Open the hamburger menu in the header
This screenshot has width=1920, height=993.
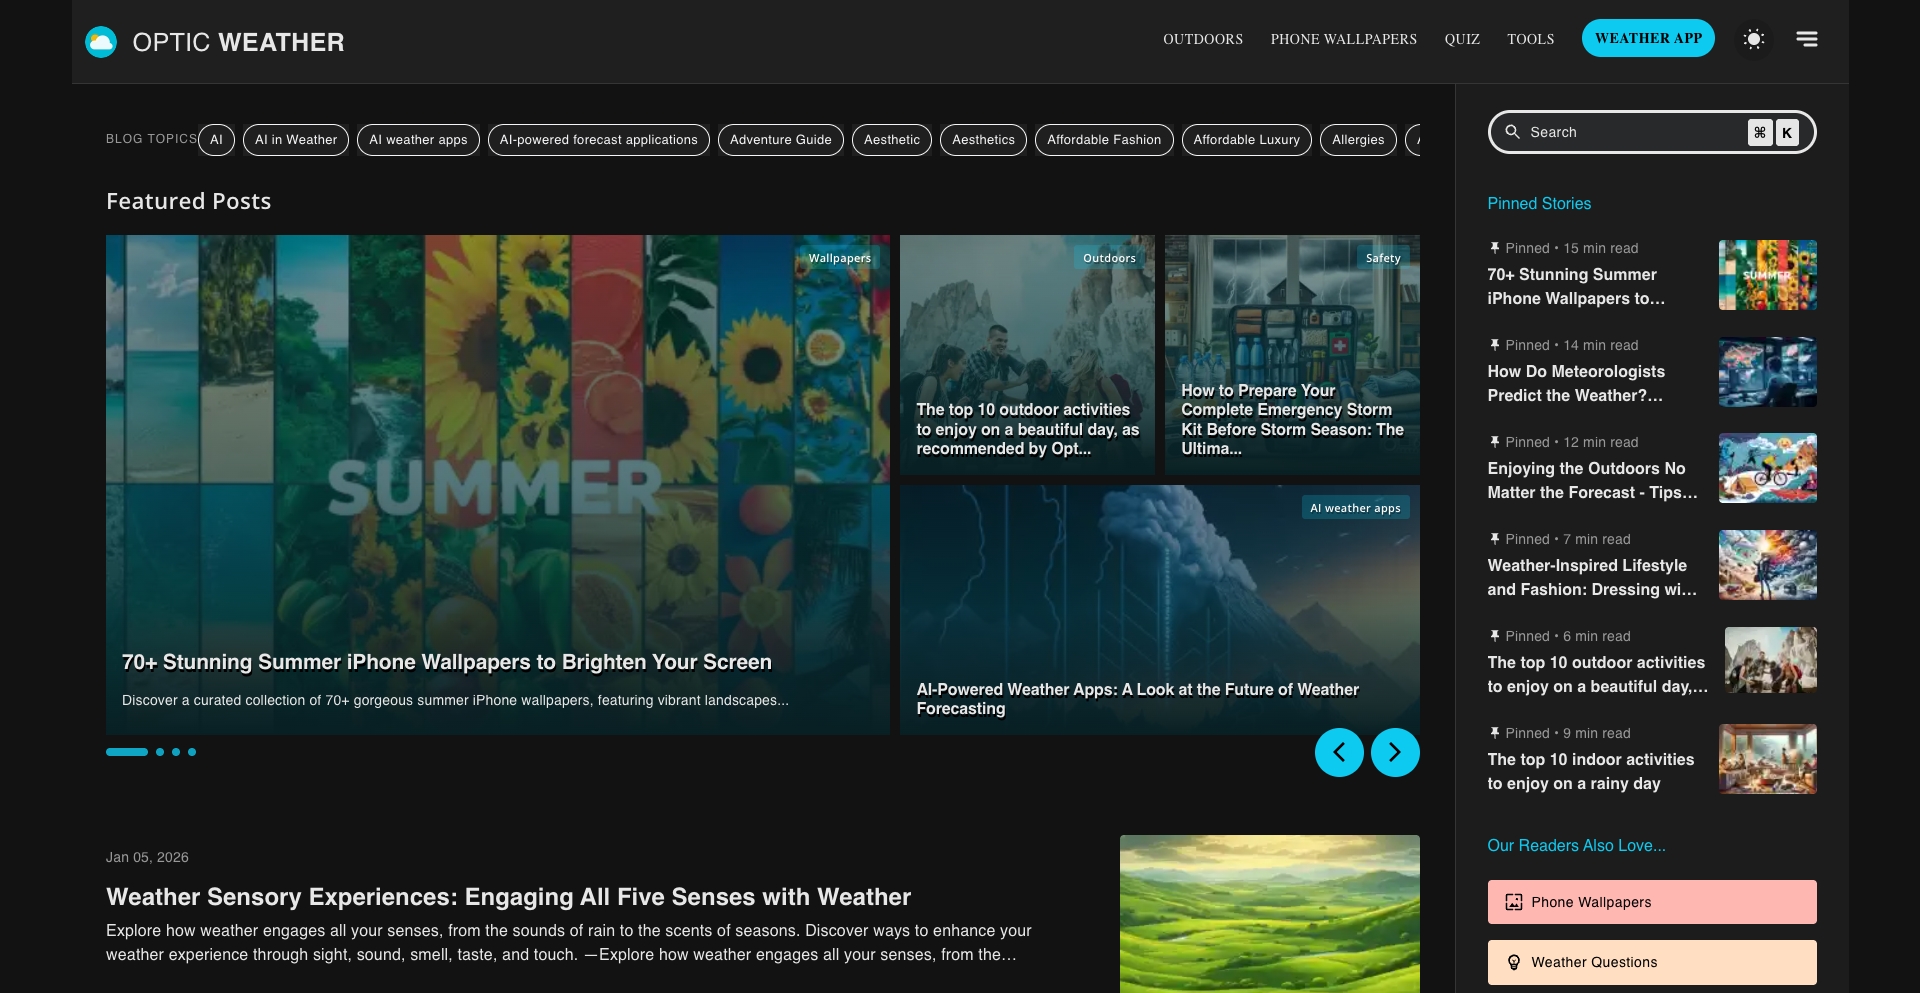[x=1808, y=39]
